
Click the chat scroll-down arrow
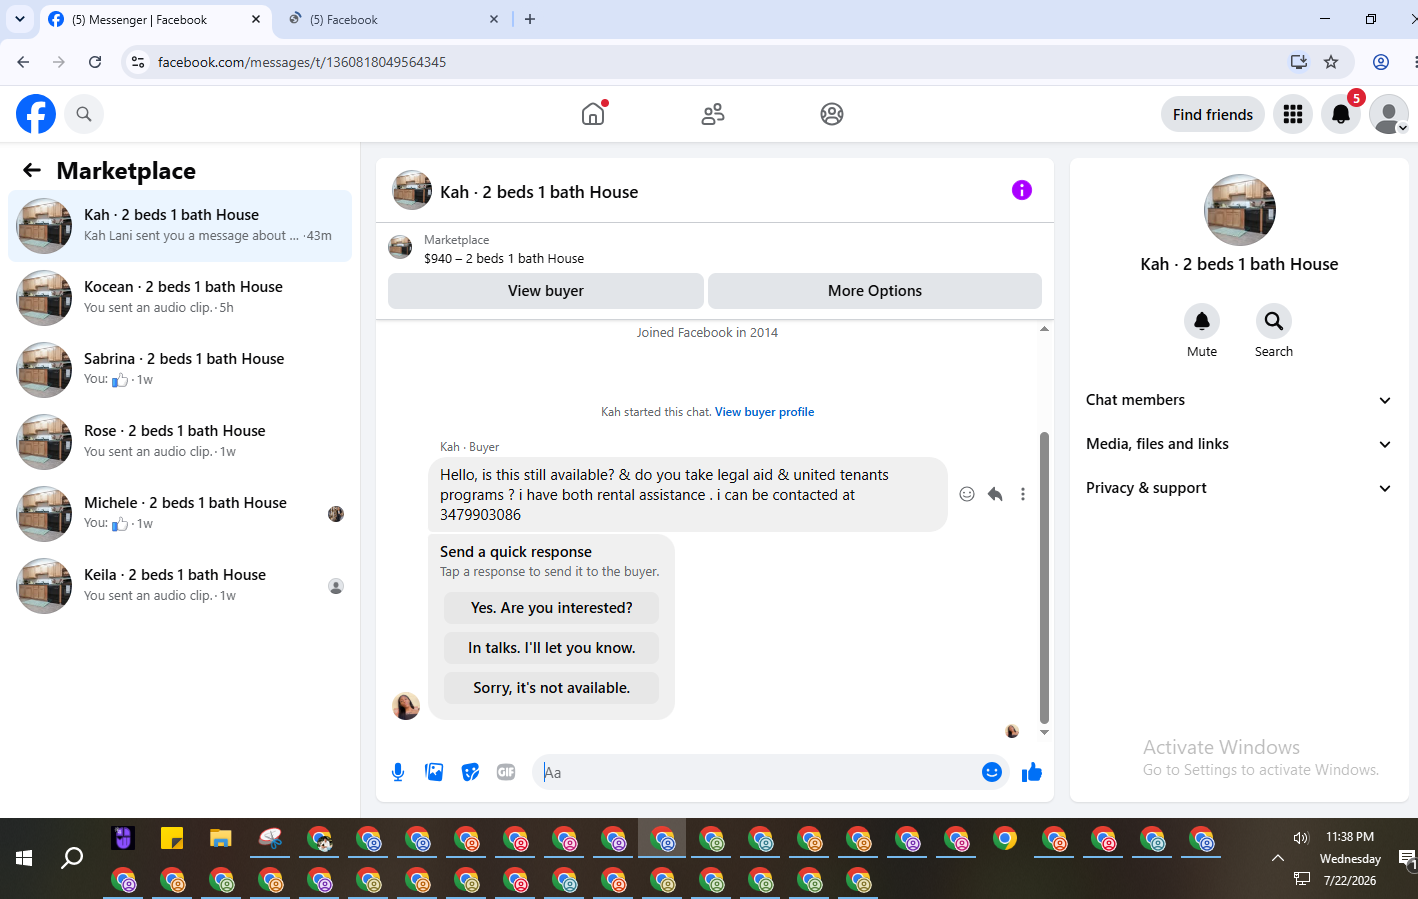1044,732
